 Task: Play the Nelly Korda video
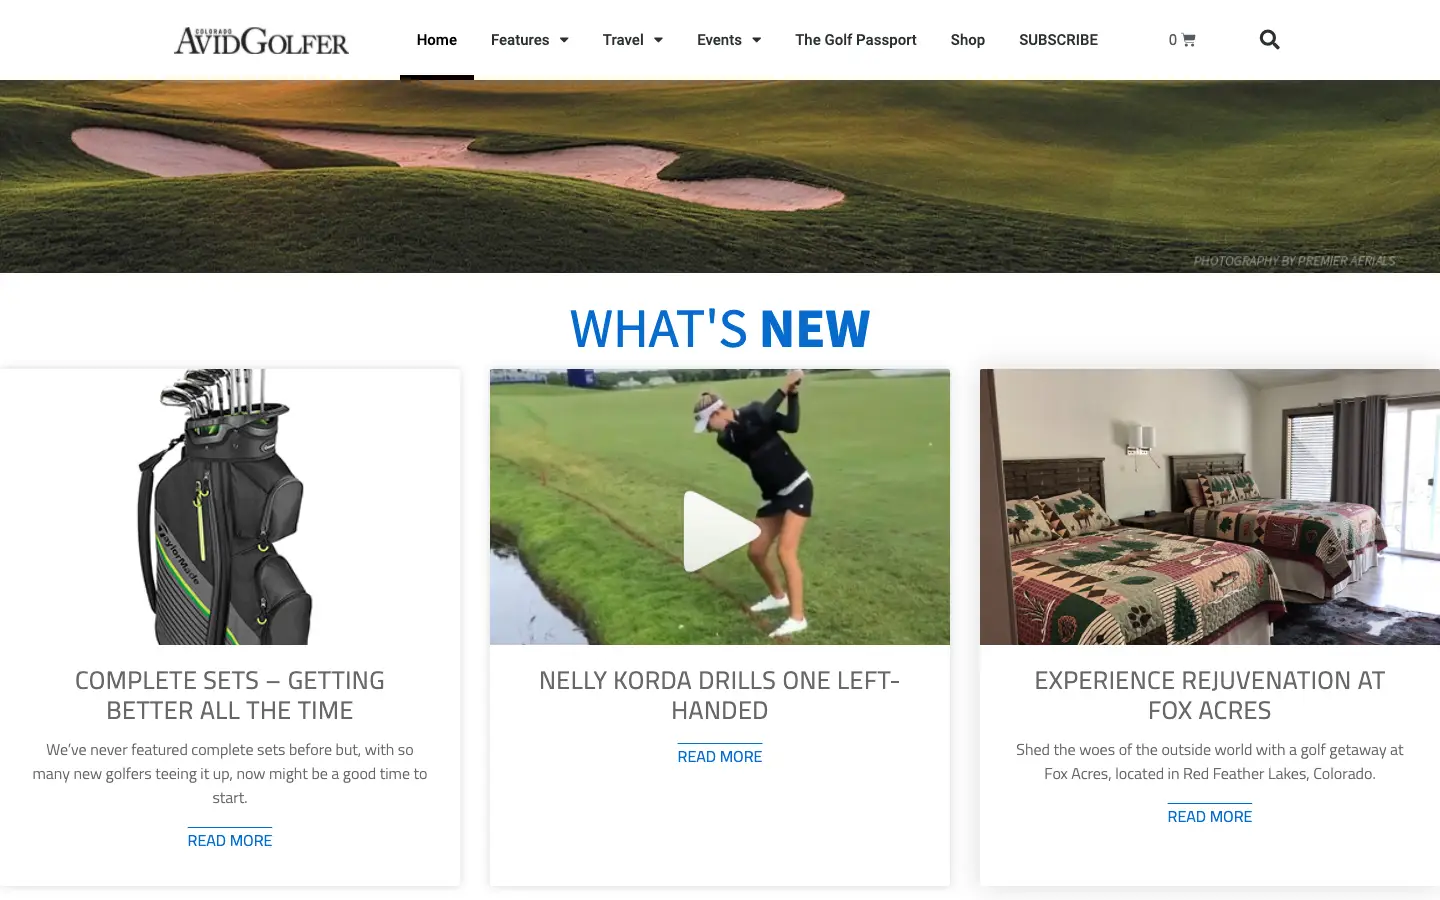tap(720, 531)
